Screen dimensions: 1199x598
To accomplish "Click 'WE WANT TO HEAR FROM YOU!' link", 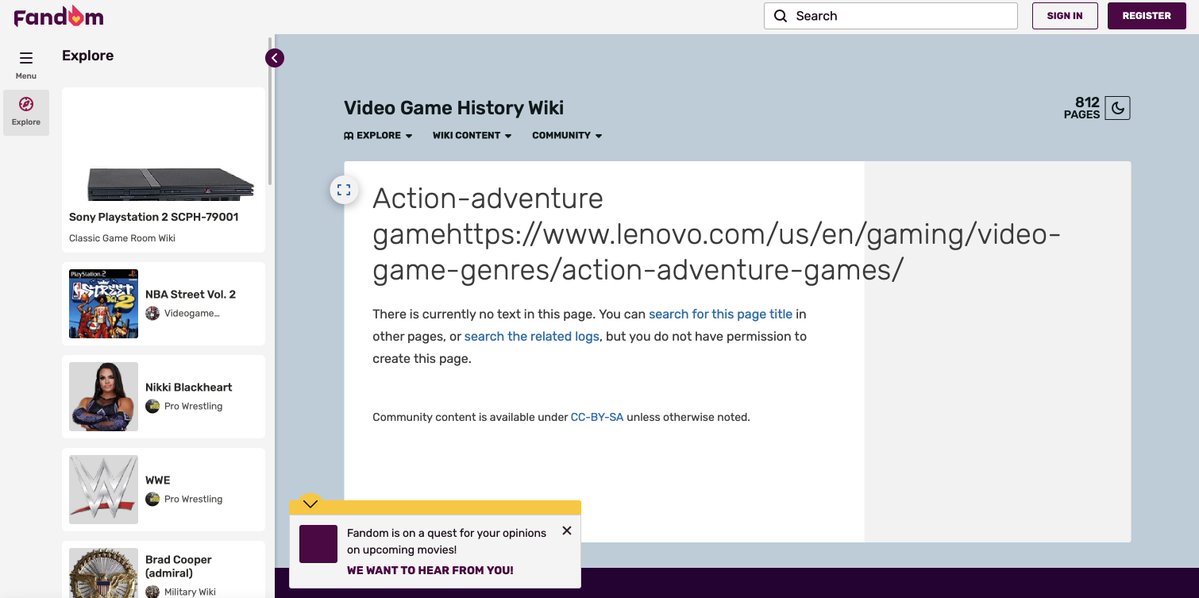I will pos(430,570).
